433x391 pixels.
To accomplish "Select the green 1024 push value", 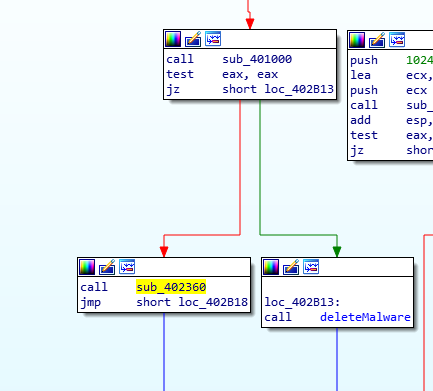I will tap(419, 60).
